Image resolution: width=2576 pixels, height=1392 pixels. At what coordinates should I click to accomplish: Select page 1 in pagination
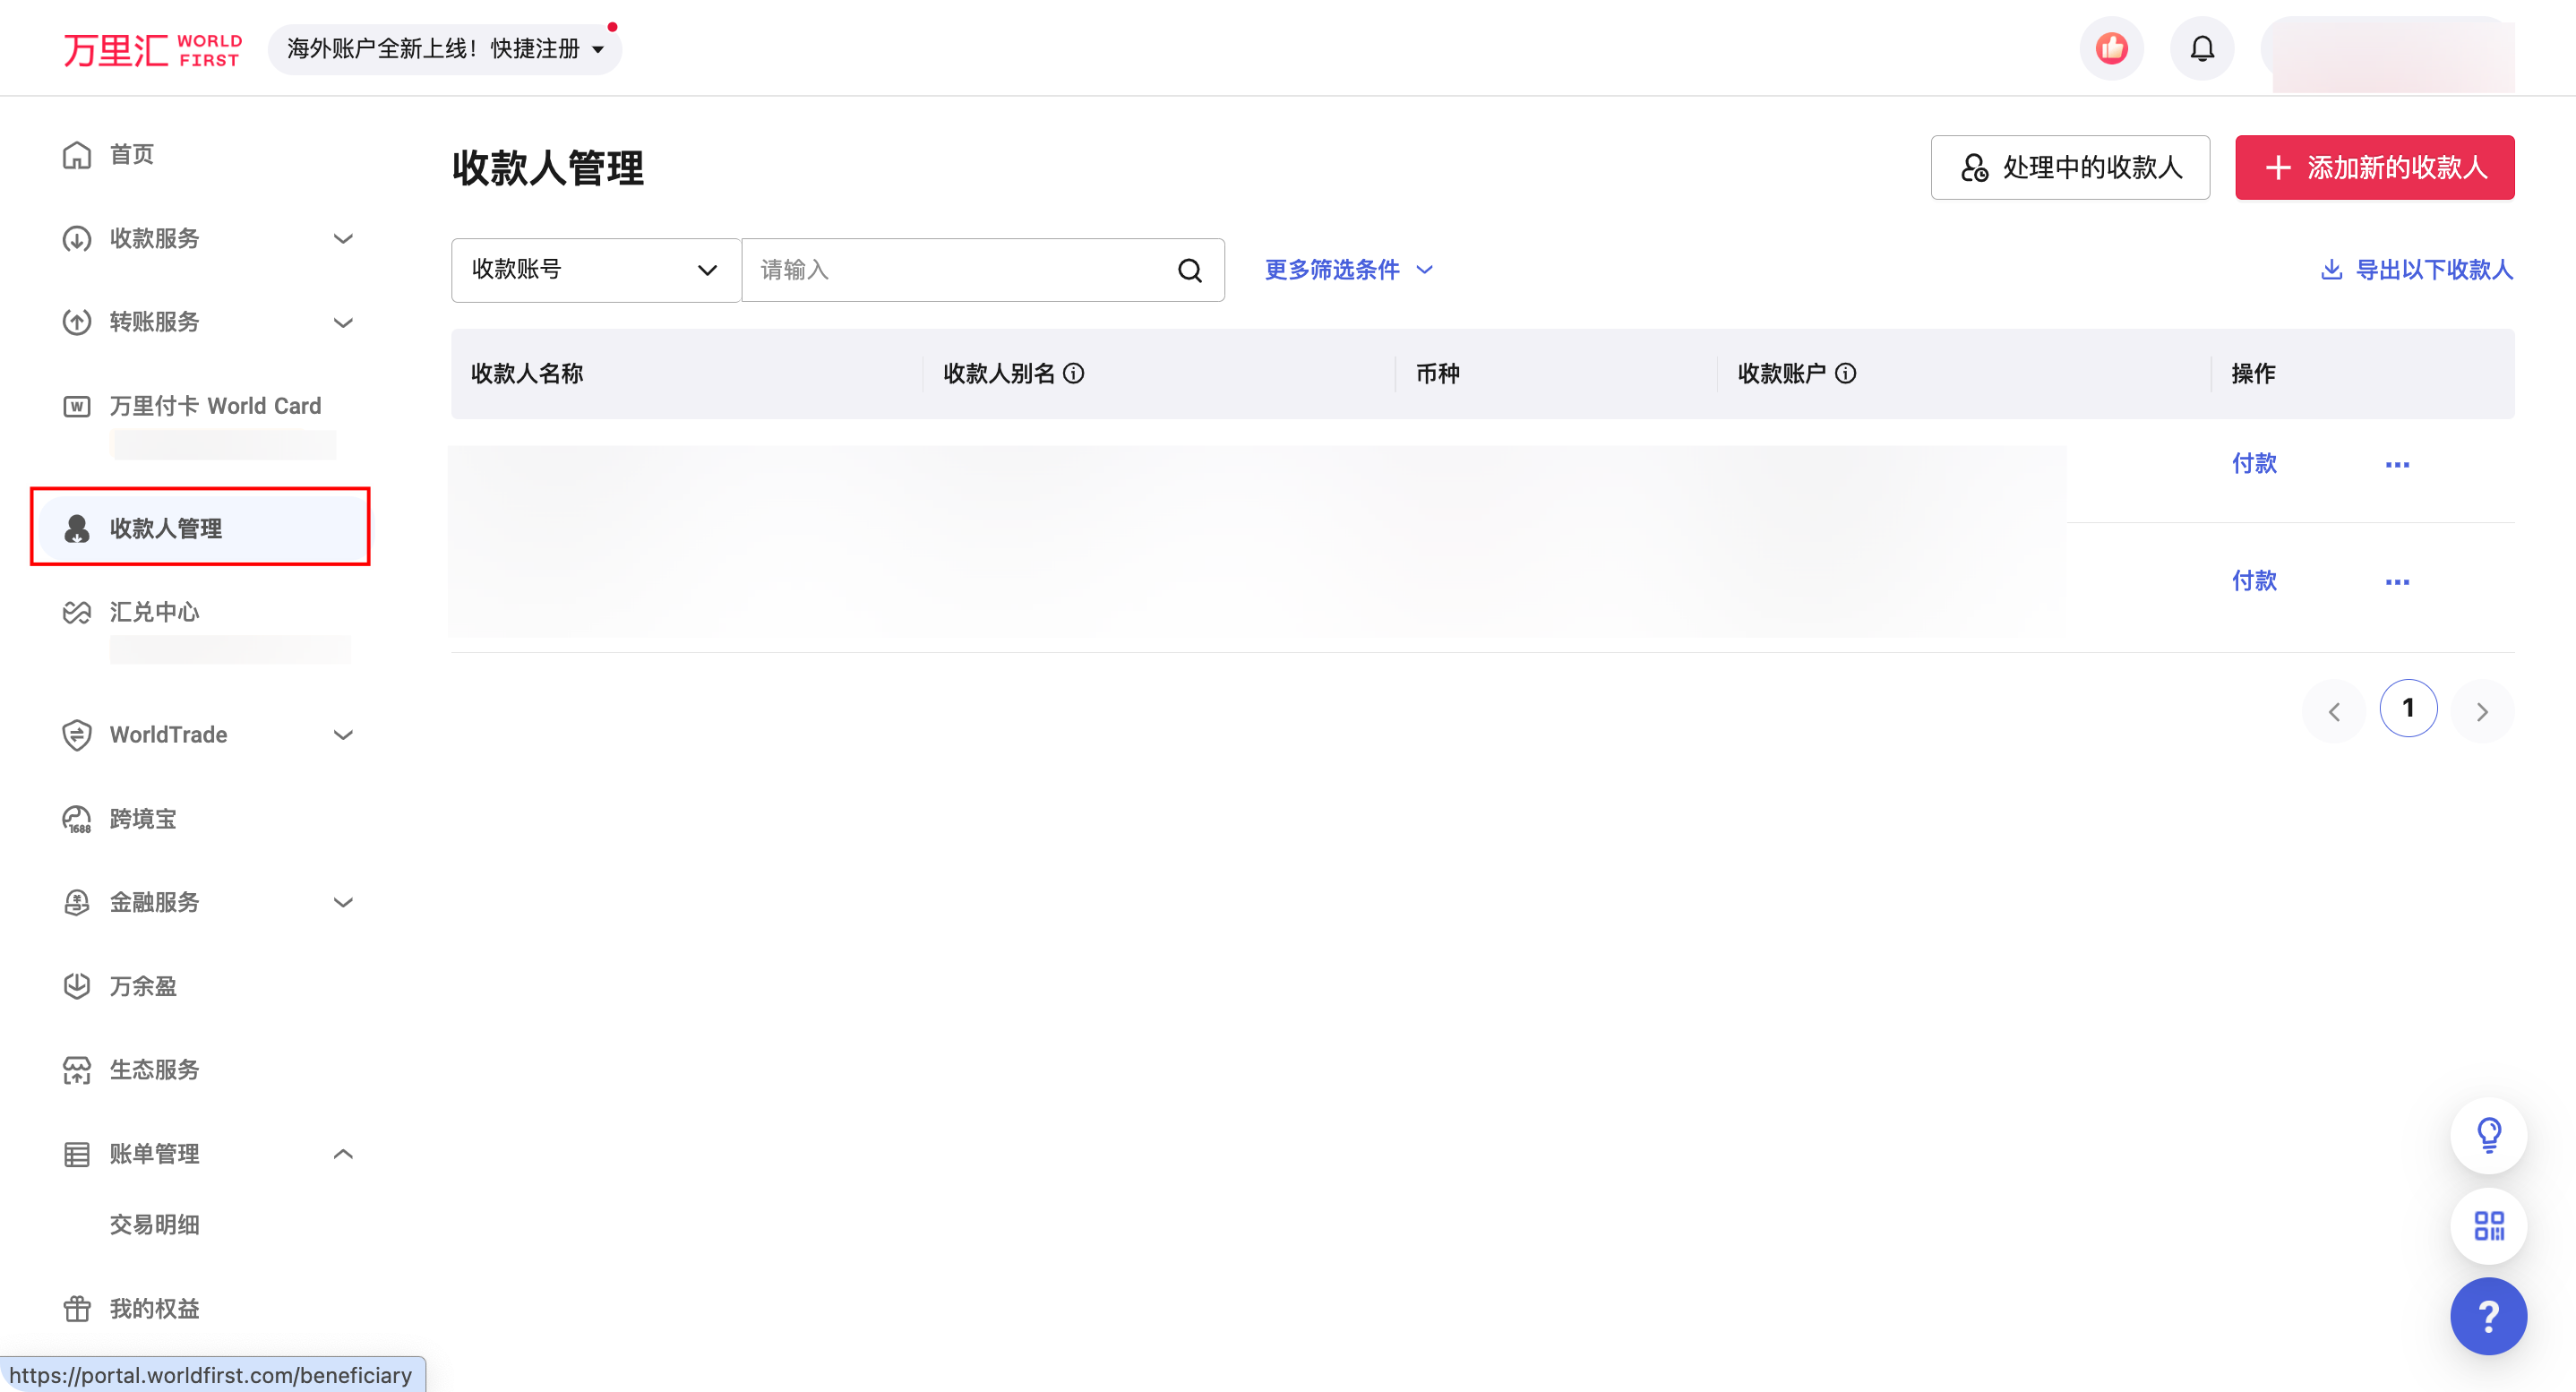[x=2409, y=707]
